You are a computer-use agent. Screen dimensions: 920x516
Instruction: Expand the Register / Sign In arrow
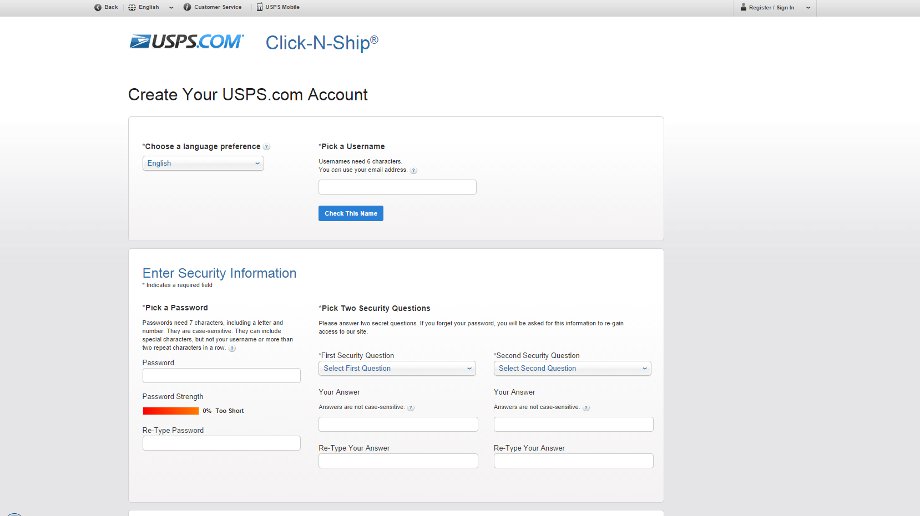coord(808,8)
